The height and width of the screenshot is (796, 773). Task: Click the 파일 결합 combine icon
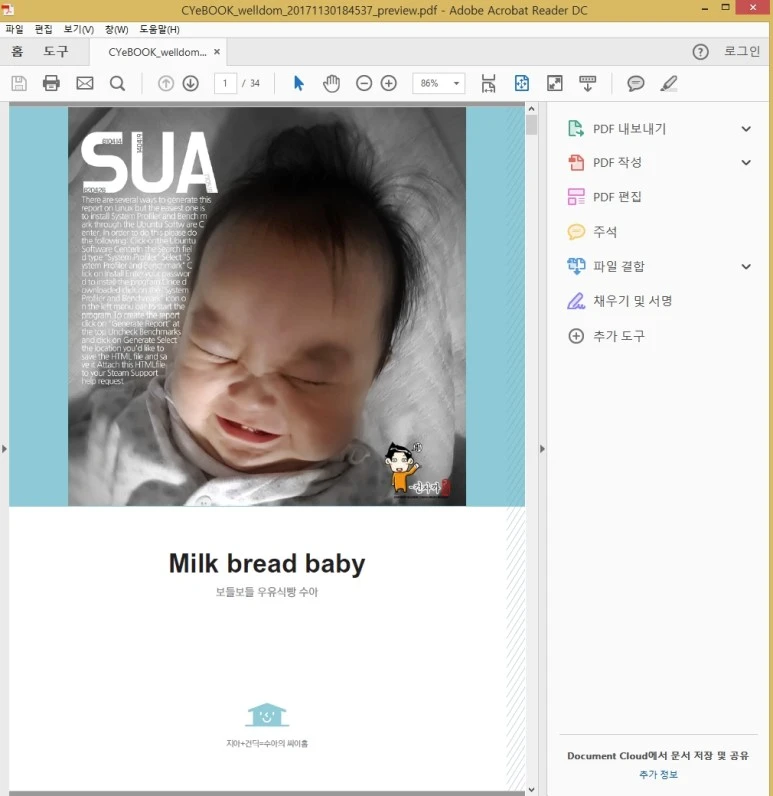click(x=576, y=266)
